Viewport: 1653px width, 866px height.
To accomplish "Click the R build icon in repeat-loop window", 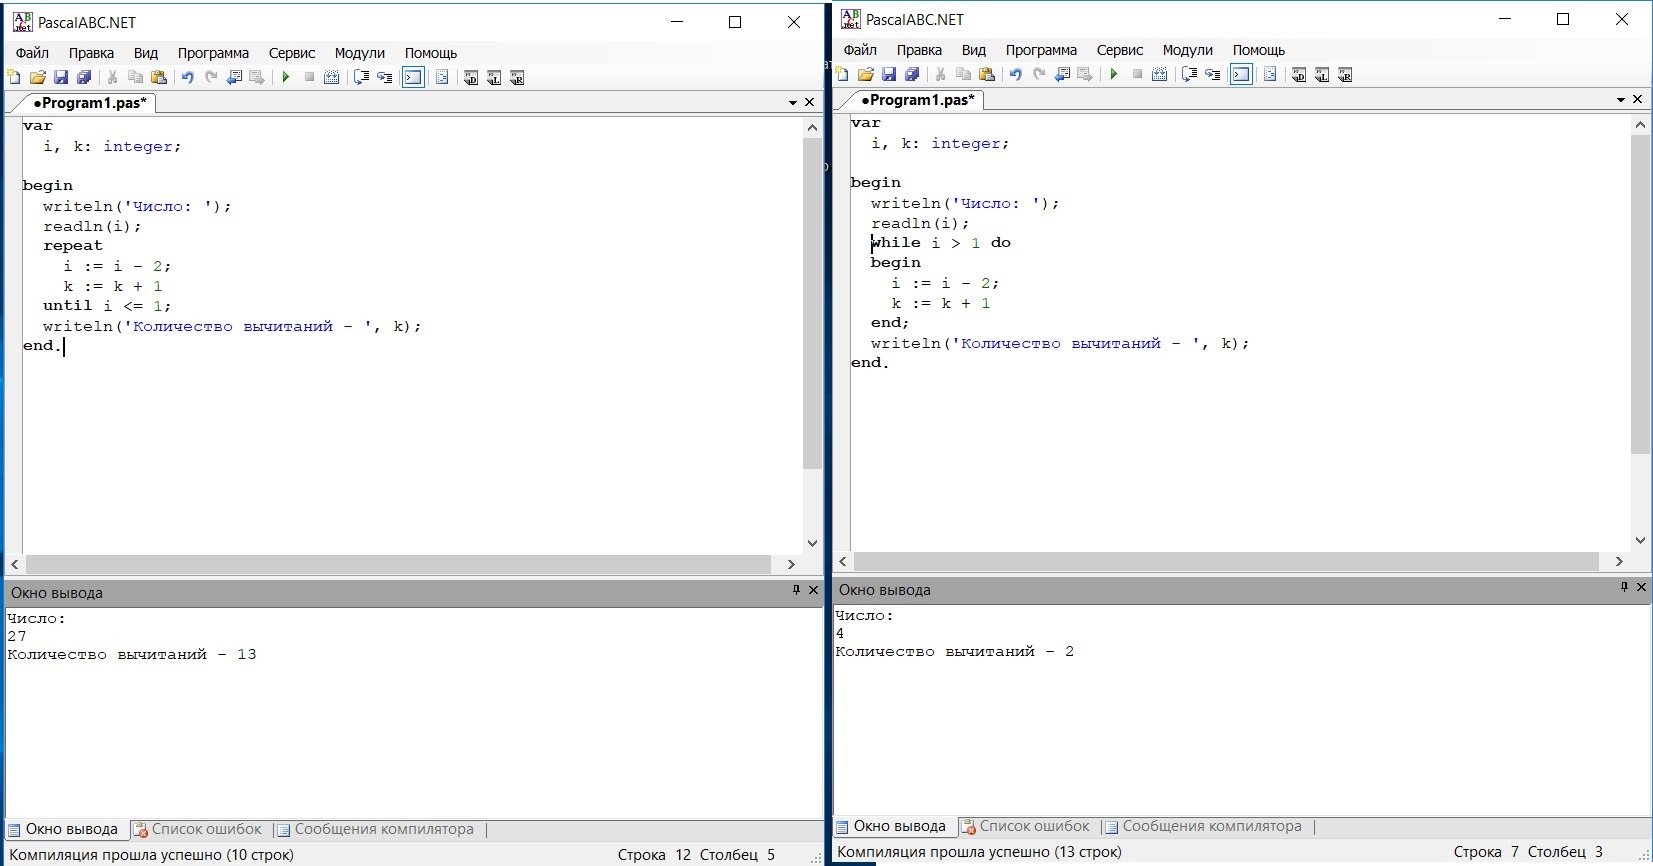I will point(517,77).
